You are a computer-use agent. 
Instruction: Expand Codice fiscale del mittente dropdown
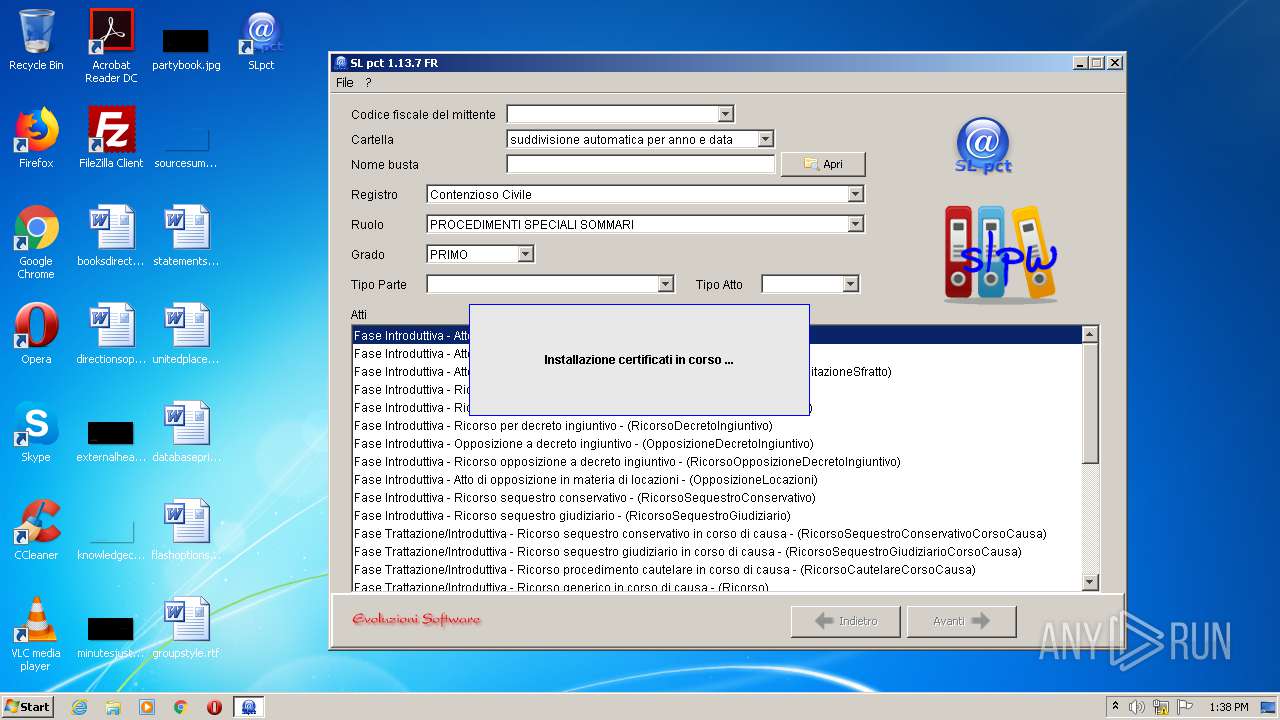click(726, 115)
